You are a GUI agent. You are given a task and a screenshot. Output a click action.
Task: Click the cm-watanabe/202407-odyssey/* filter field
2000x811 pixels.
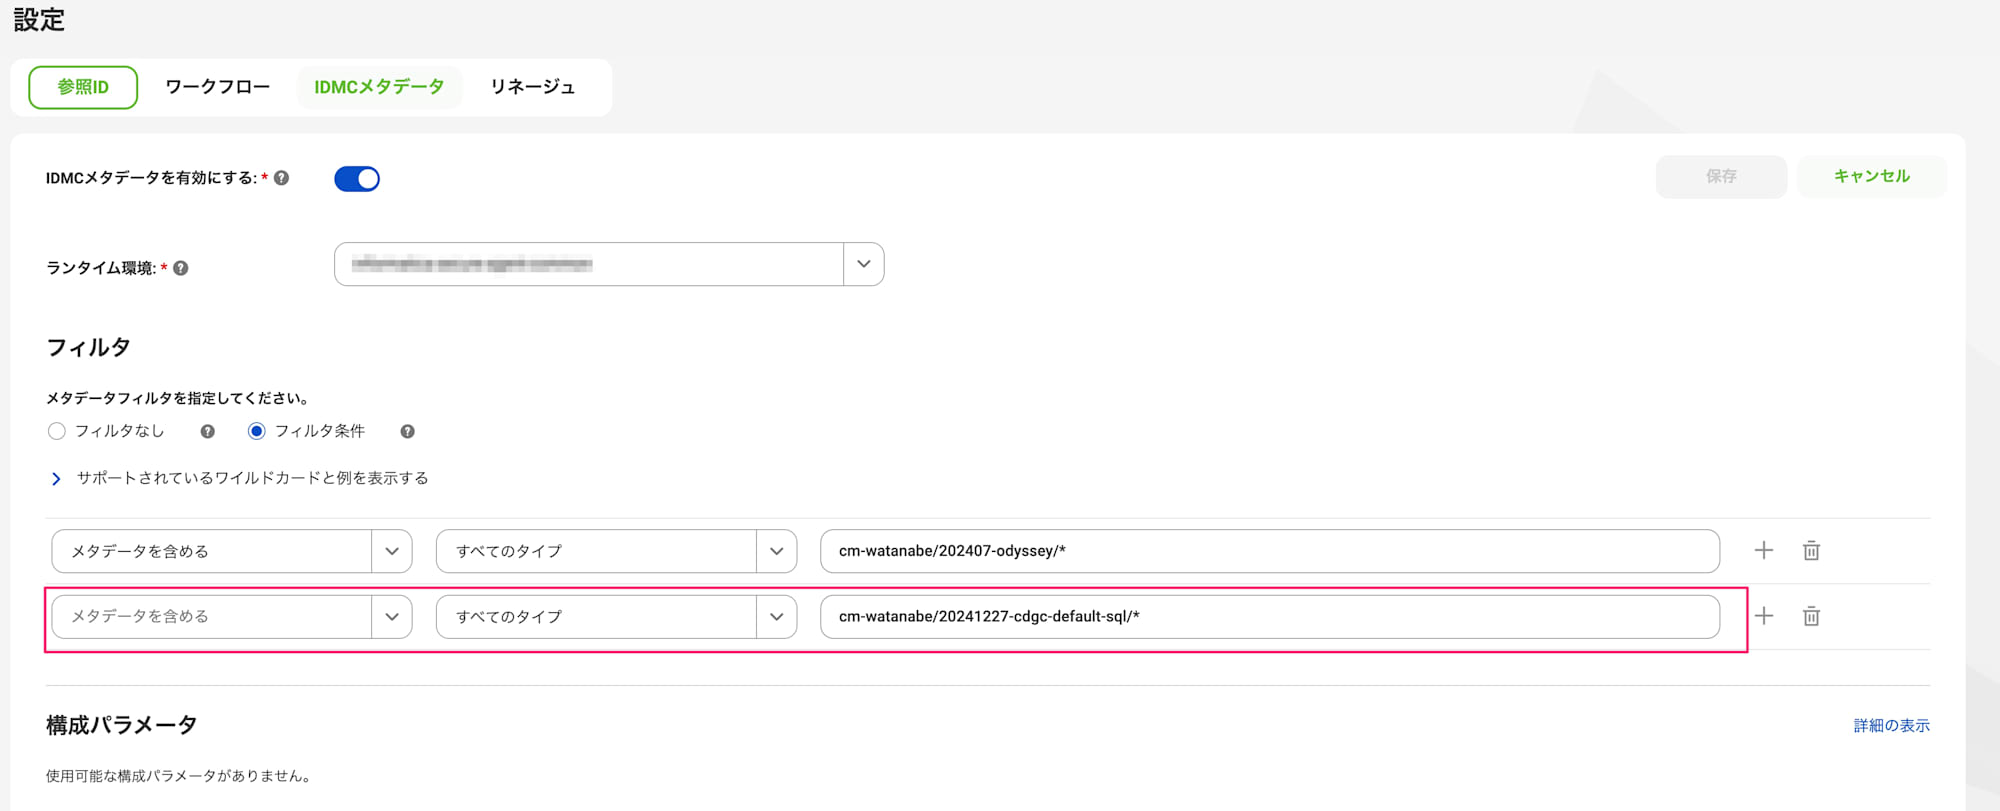coord(1270,551)
